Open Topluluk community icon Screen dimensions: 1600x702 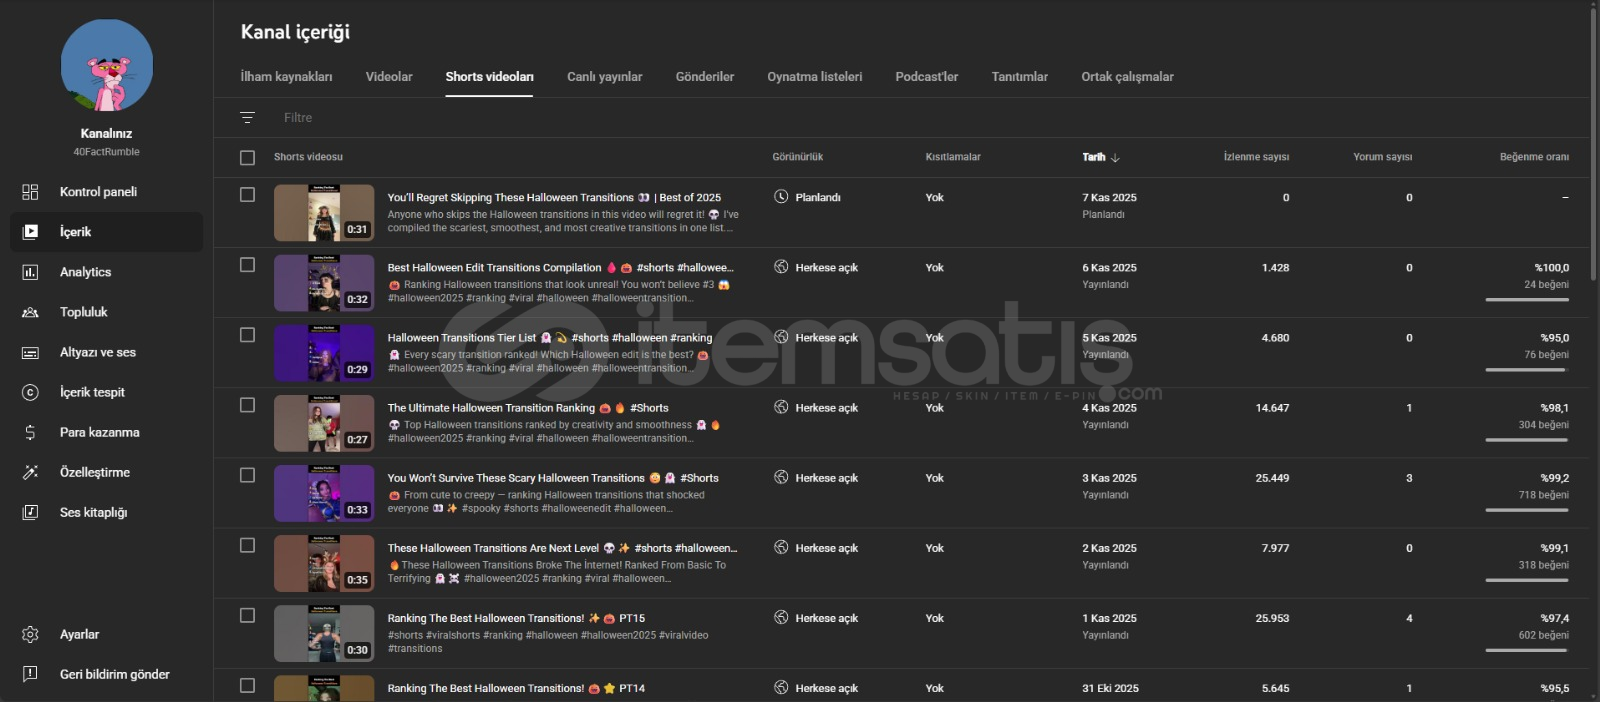(30, 312)
